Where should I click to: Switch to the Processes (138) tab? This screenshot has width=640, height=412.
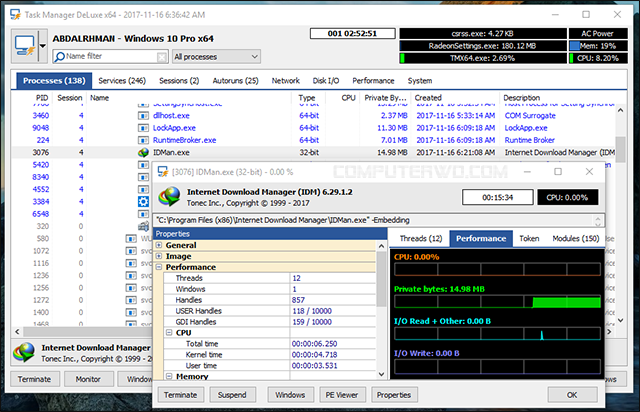[x=54, y=81]
